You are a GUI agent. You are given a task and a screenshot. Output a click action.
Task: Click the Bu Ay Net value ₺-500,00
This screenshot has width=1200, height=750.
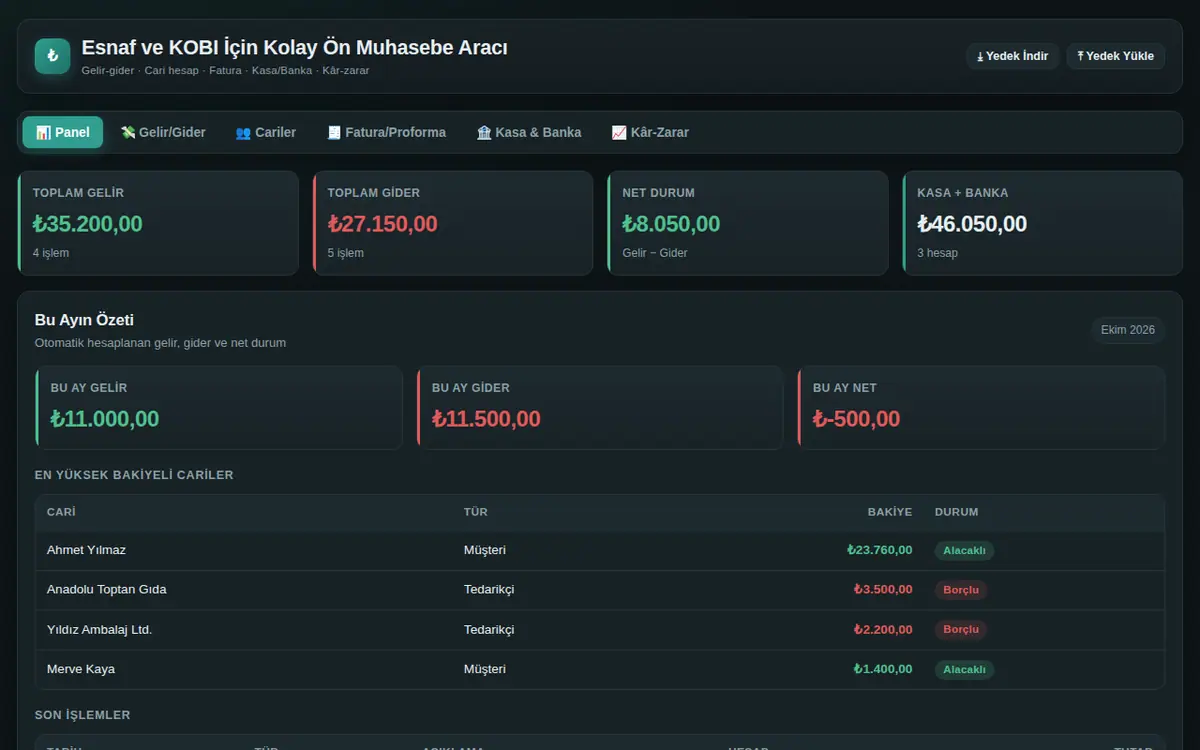(857, 419)
